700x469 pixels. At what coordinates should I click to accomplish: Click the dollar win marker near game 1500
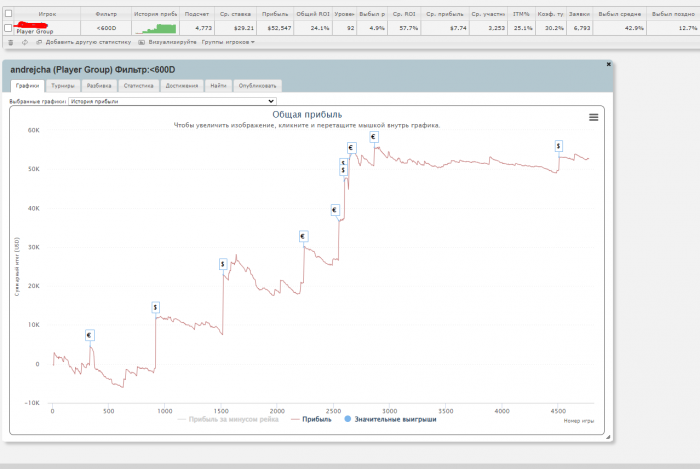pyautogui.click(x=222, y=264)
